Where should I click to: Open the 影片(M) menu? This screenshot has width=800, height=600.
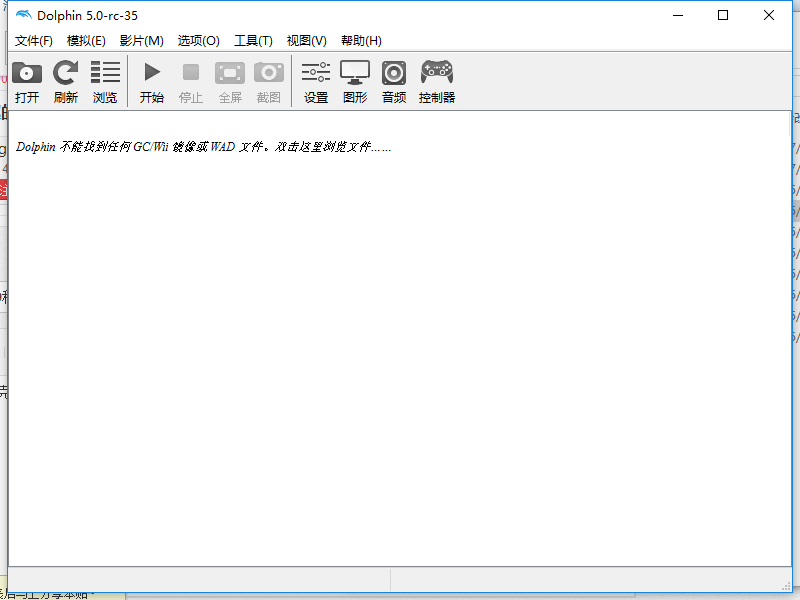point(141,41)
